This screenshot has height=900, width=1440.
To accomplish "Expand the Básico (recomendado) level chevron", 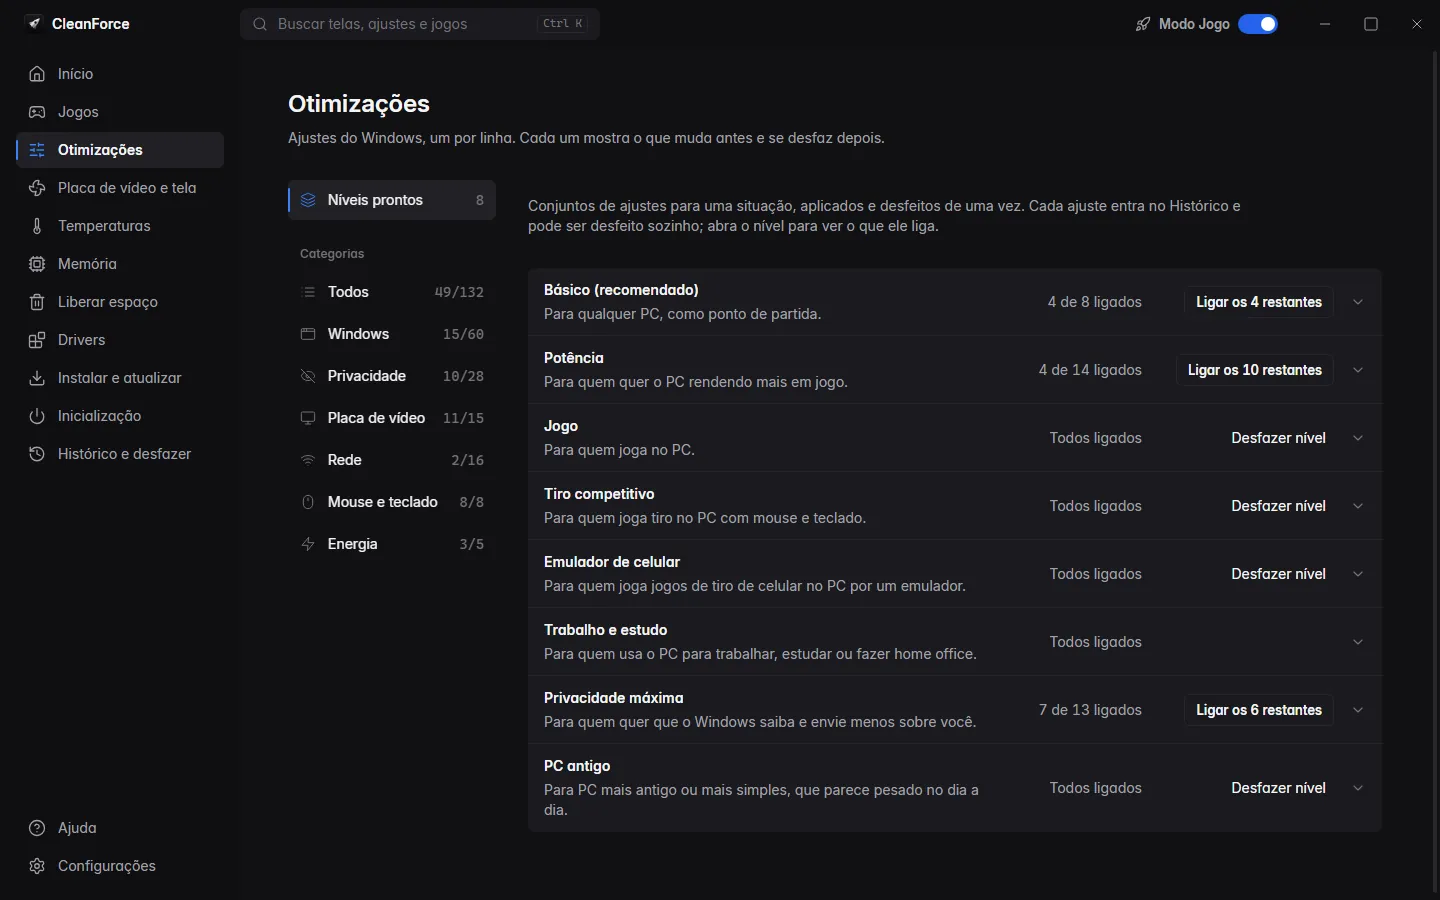I will (1358, 302).
